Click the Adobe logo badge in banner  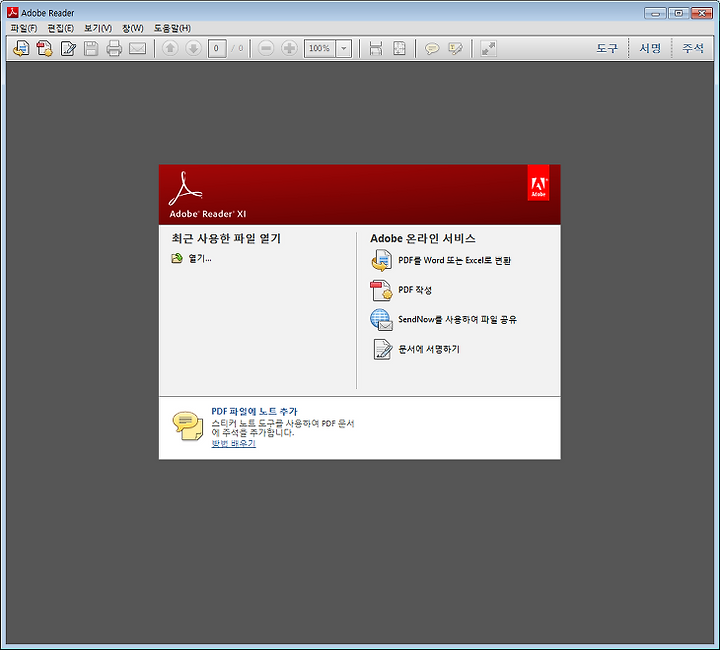tap(538, 183)
